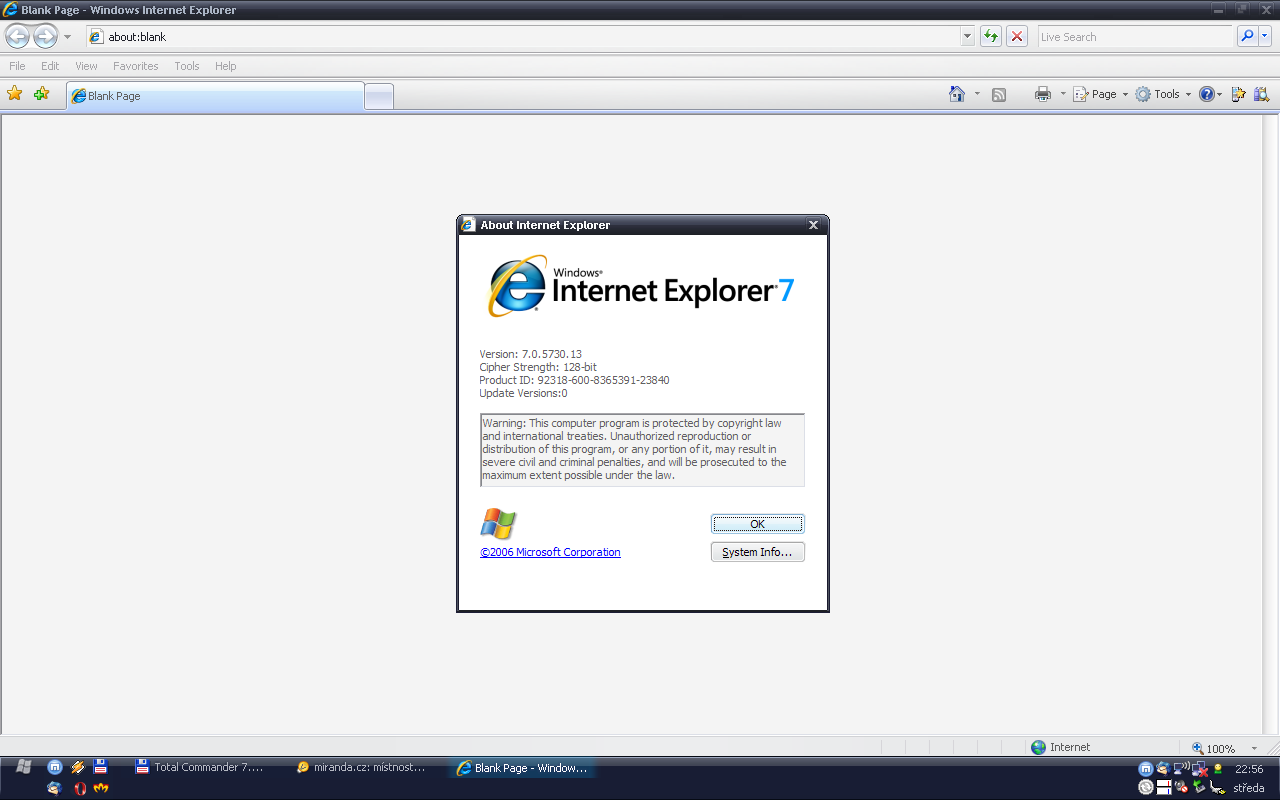
Task: Click the Internet zone globe in status bar
Action: [x=1038, y=747]
